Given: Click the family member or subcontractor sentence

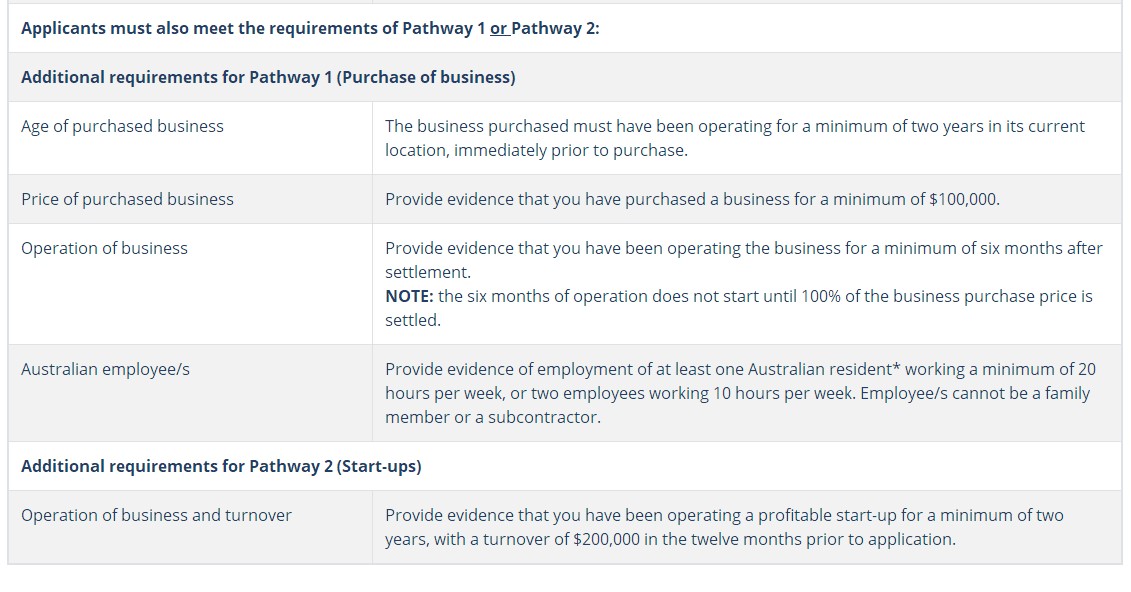Looking at the screenshot, I should (737, 405).
